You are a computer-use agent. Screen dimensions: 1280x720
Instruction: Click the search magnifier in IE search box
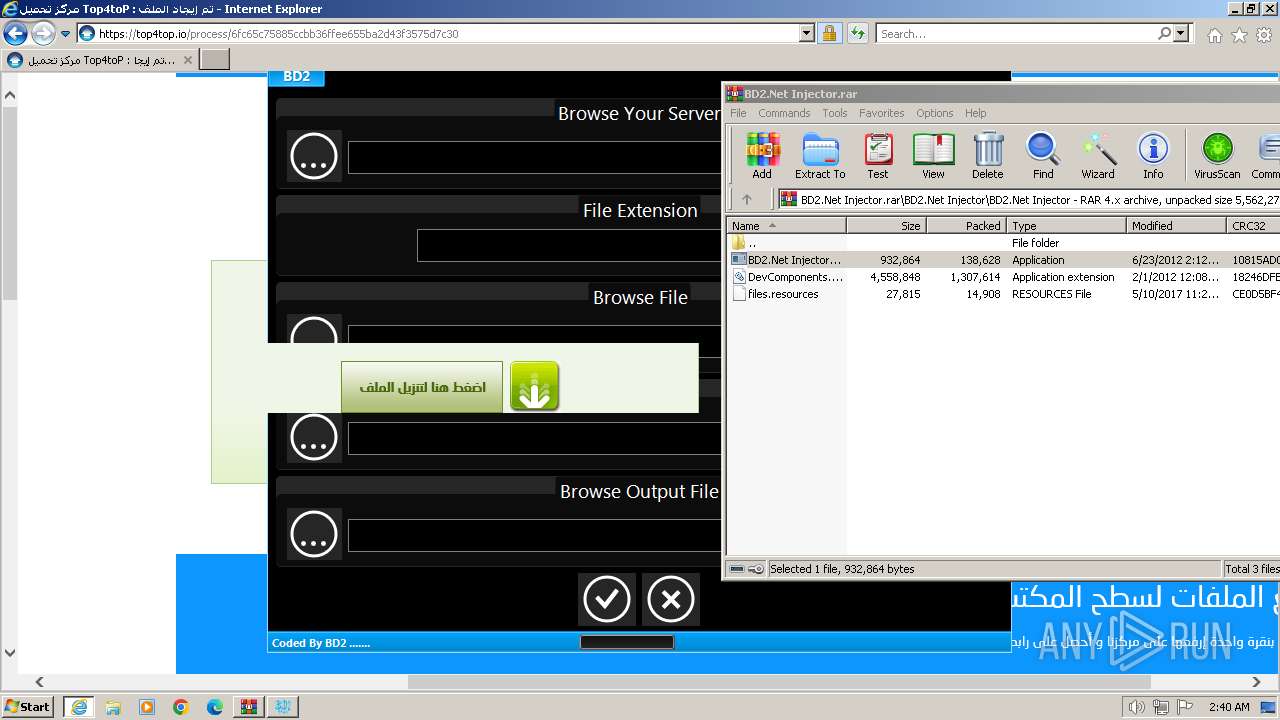click(1164, 33)
